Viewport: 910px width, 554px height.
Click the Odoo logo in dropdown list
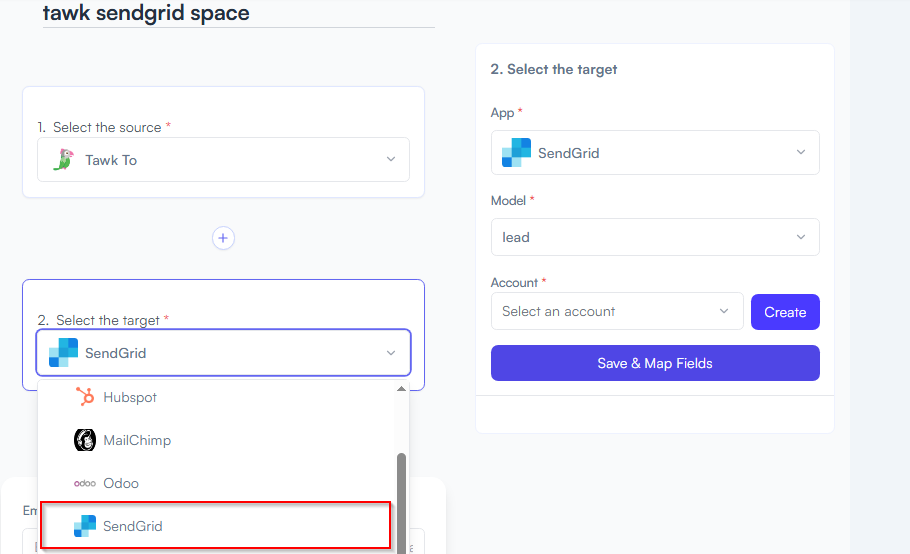(x=85, y=483)
